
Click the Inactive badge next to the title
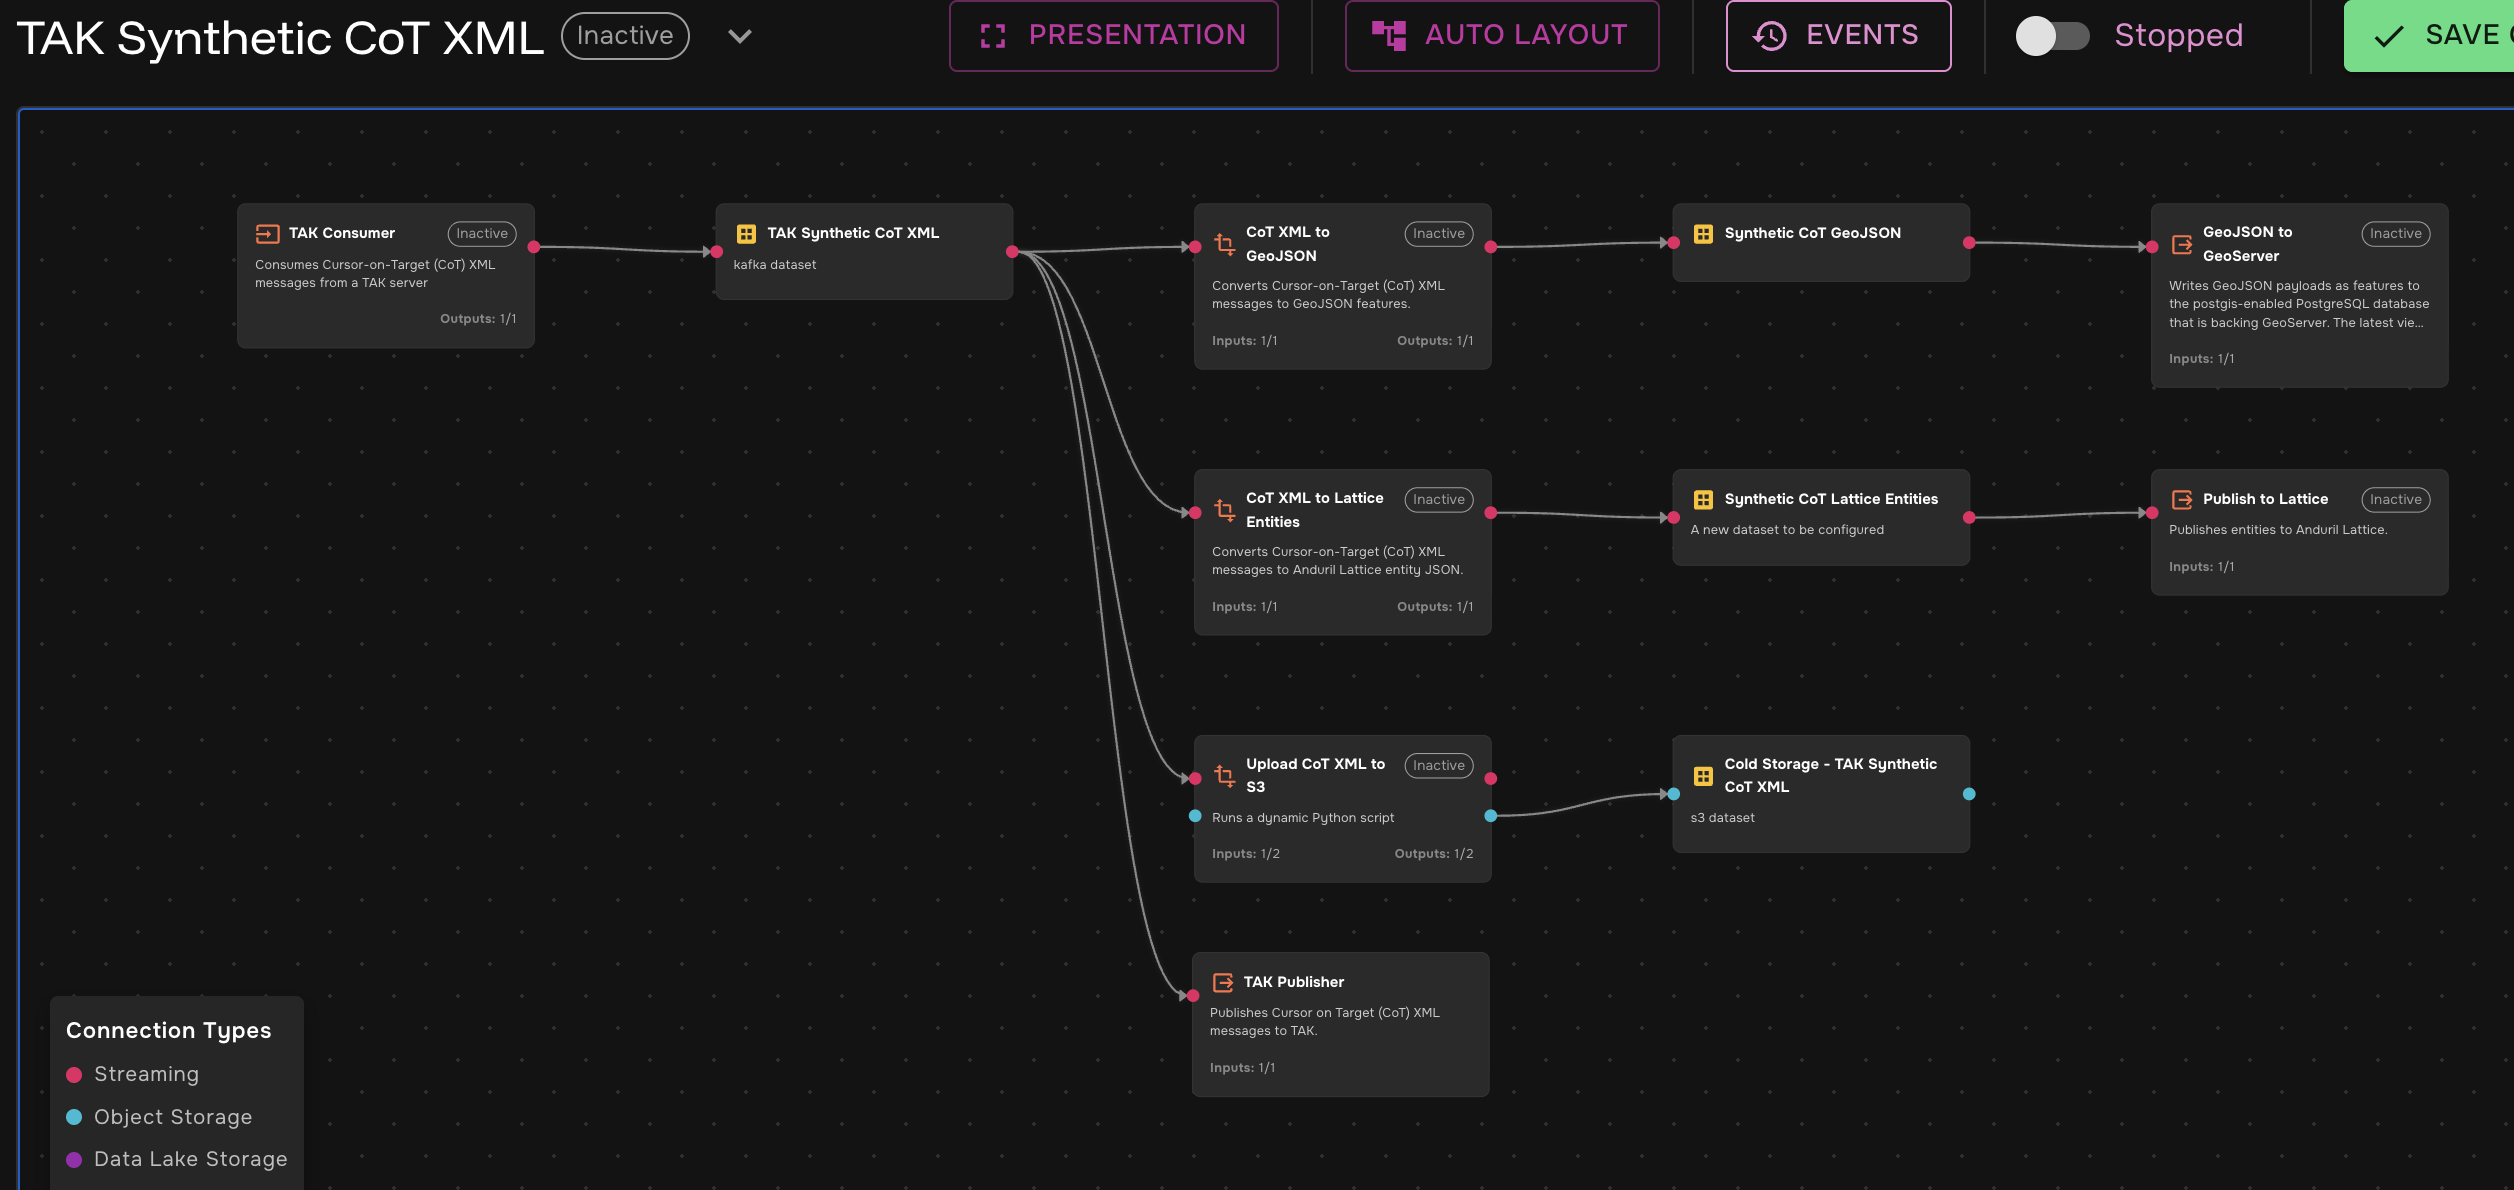tap(625, 36)
